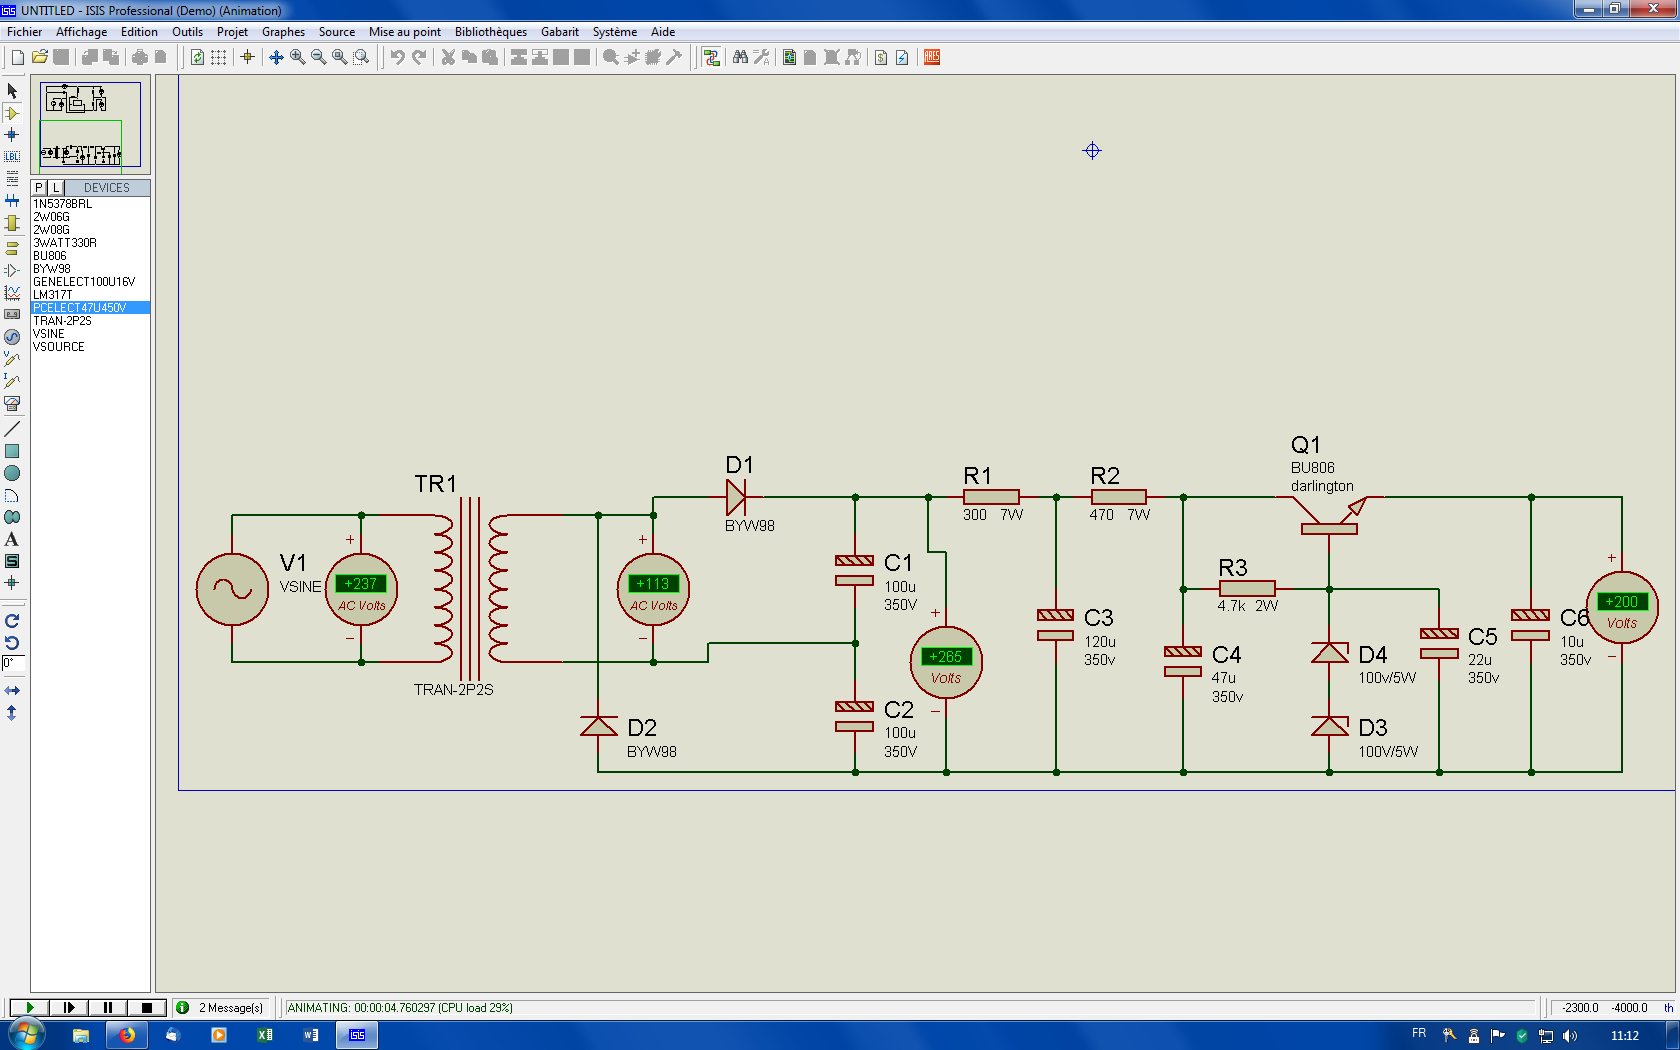Pick devices with the P button
The width and height of the screenshot is (1680, 1050).
pyautogui.click(x=39, y=188)
